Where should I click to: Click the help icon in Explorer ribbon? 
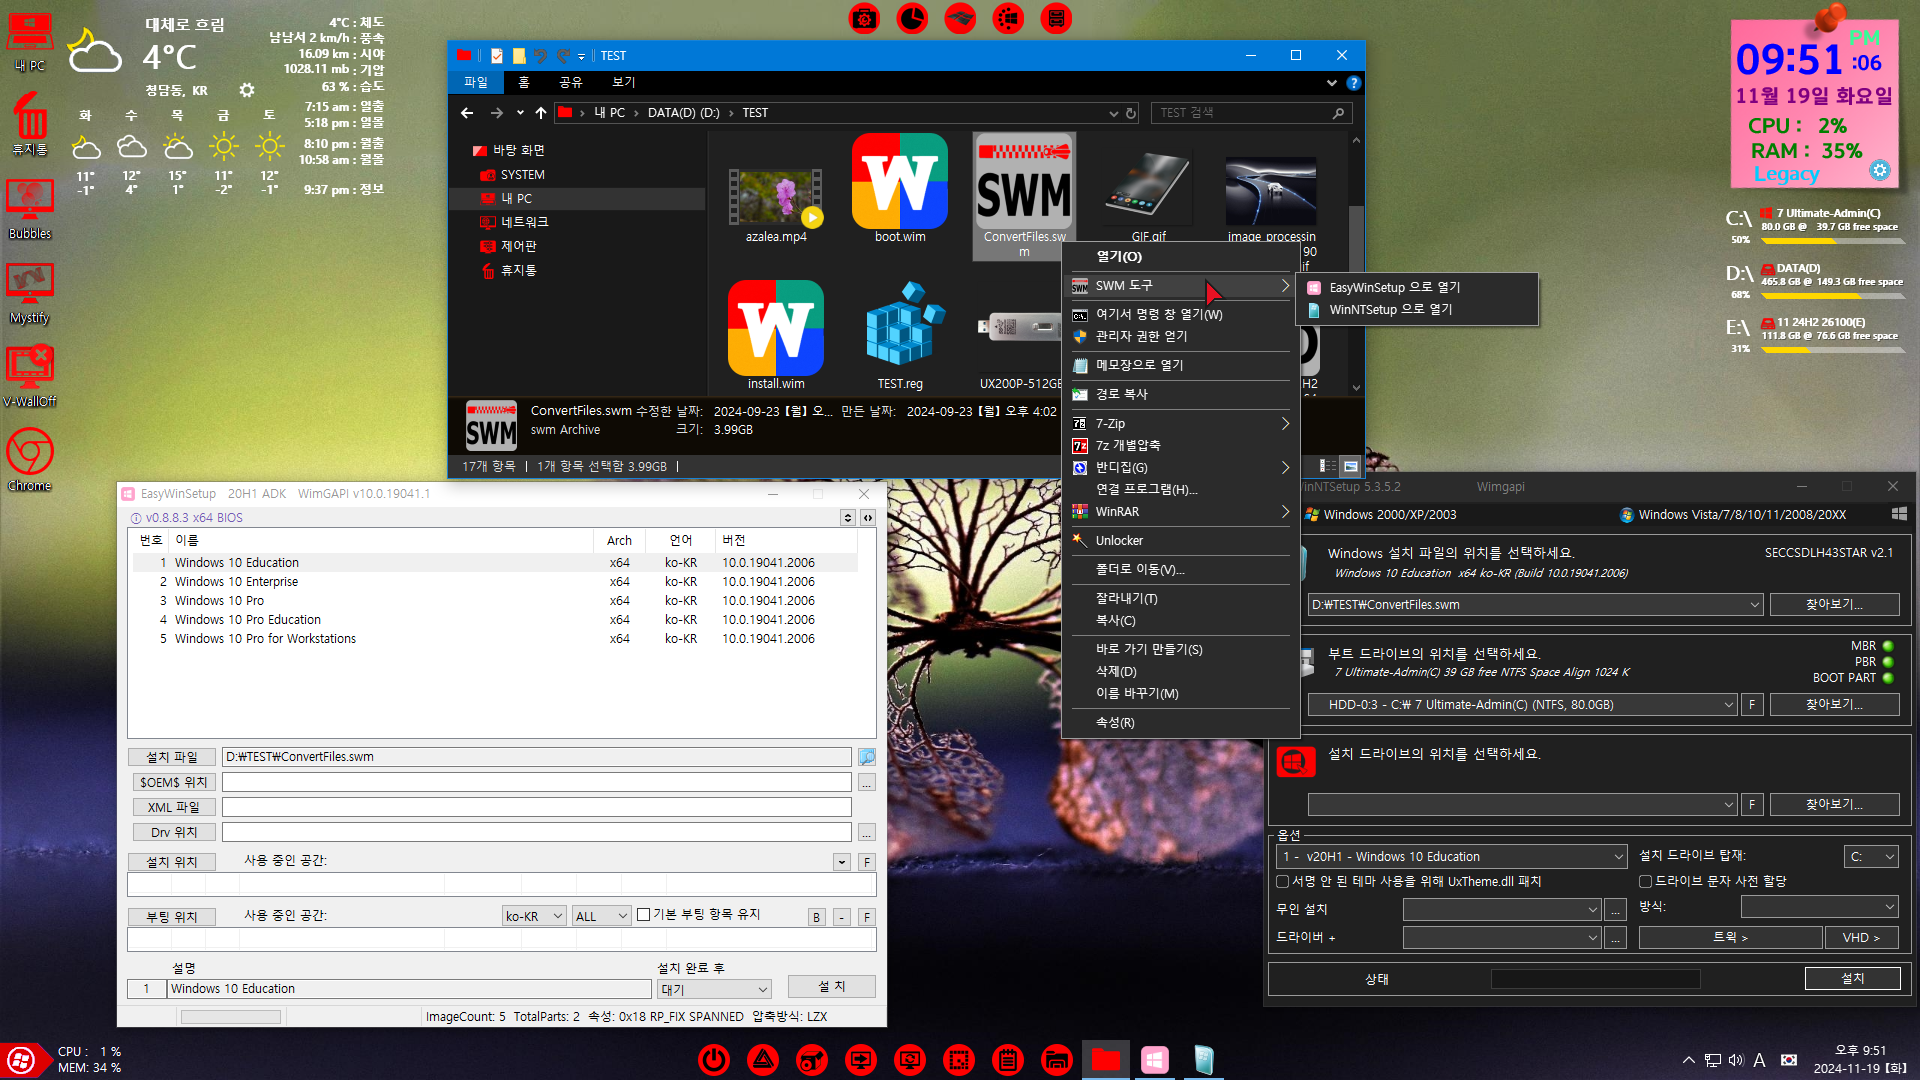pyautogui.click(x=1353, y=83)
